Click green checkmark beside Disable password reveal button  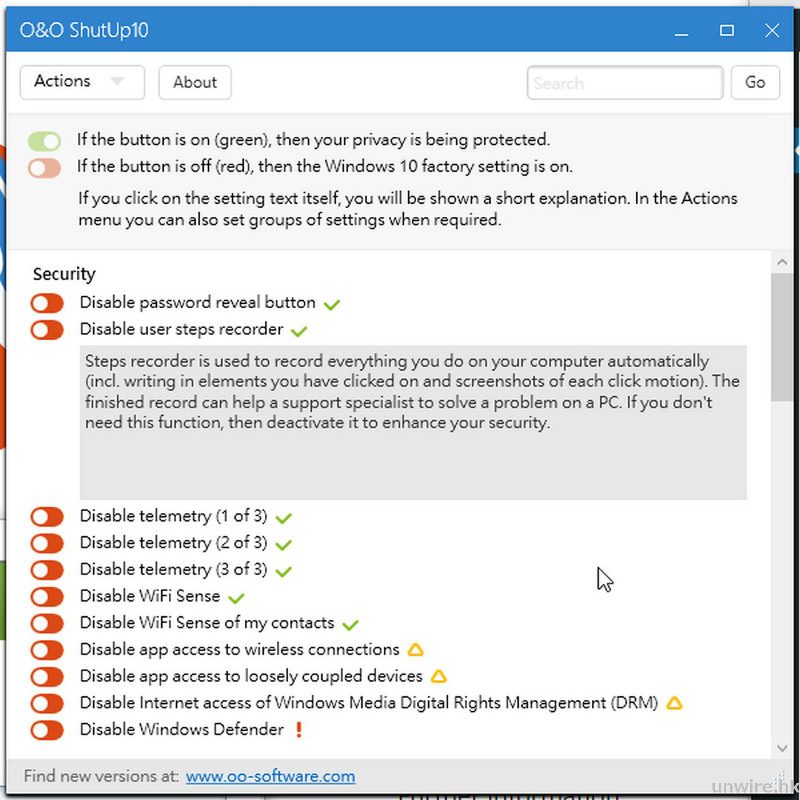click(332, 305)
